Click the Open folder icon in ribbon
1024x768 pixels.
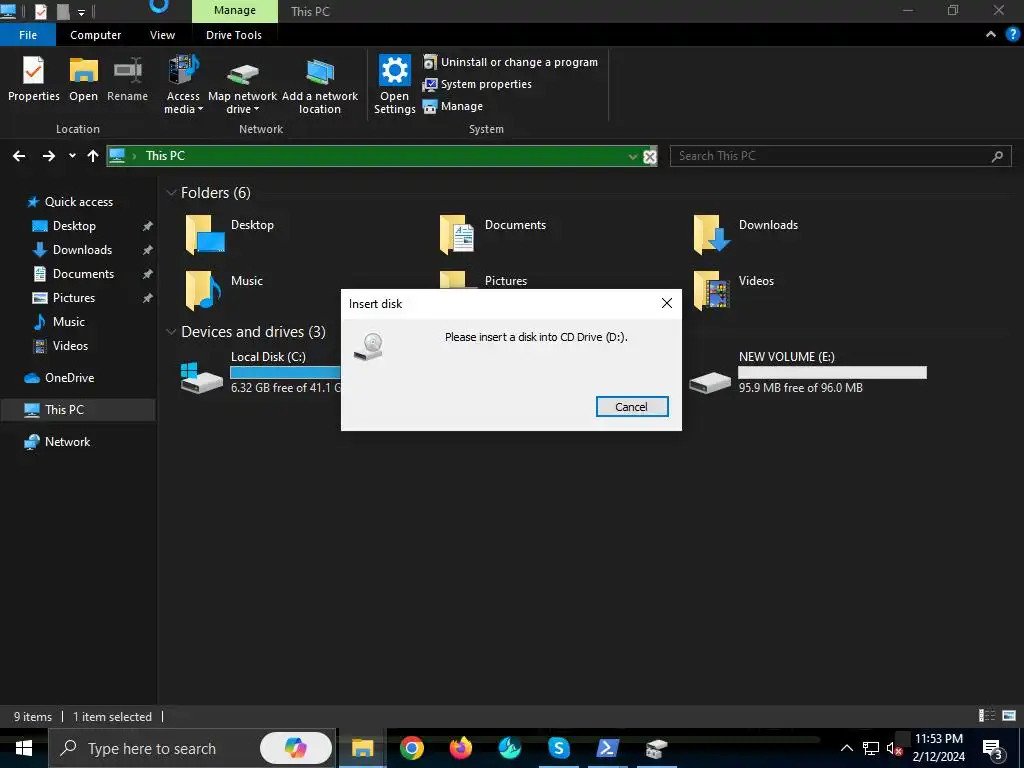(x=84, y=78)
